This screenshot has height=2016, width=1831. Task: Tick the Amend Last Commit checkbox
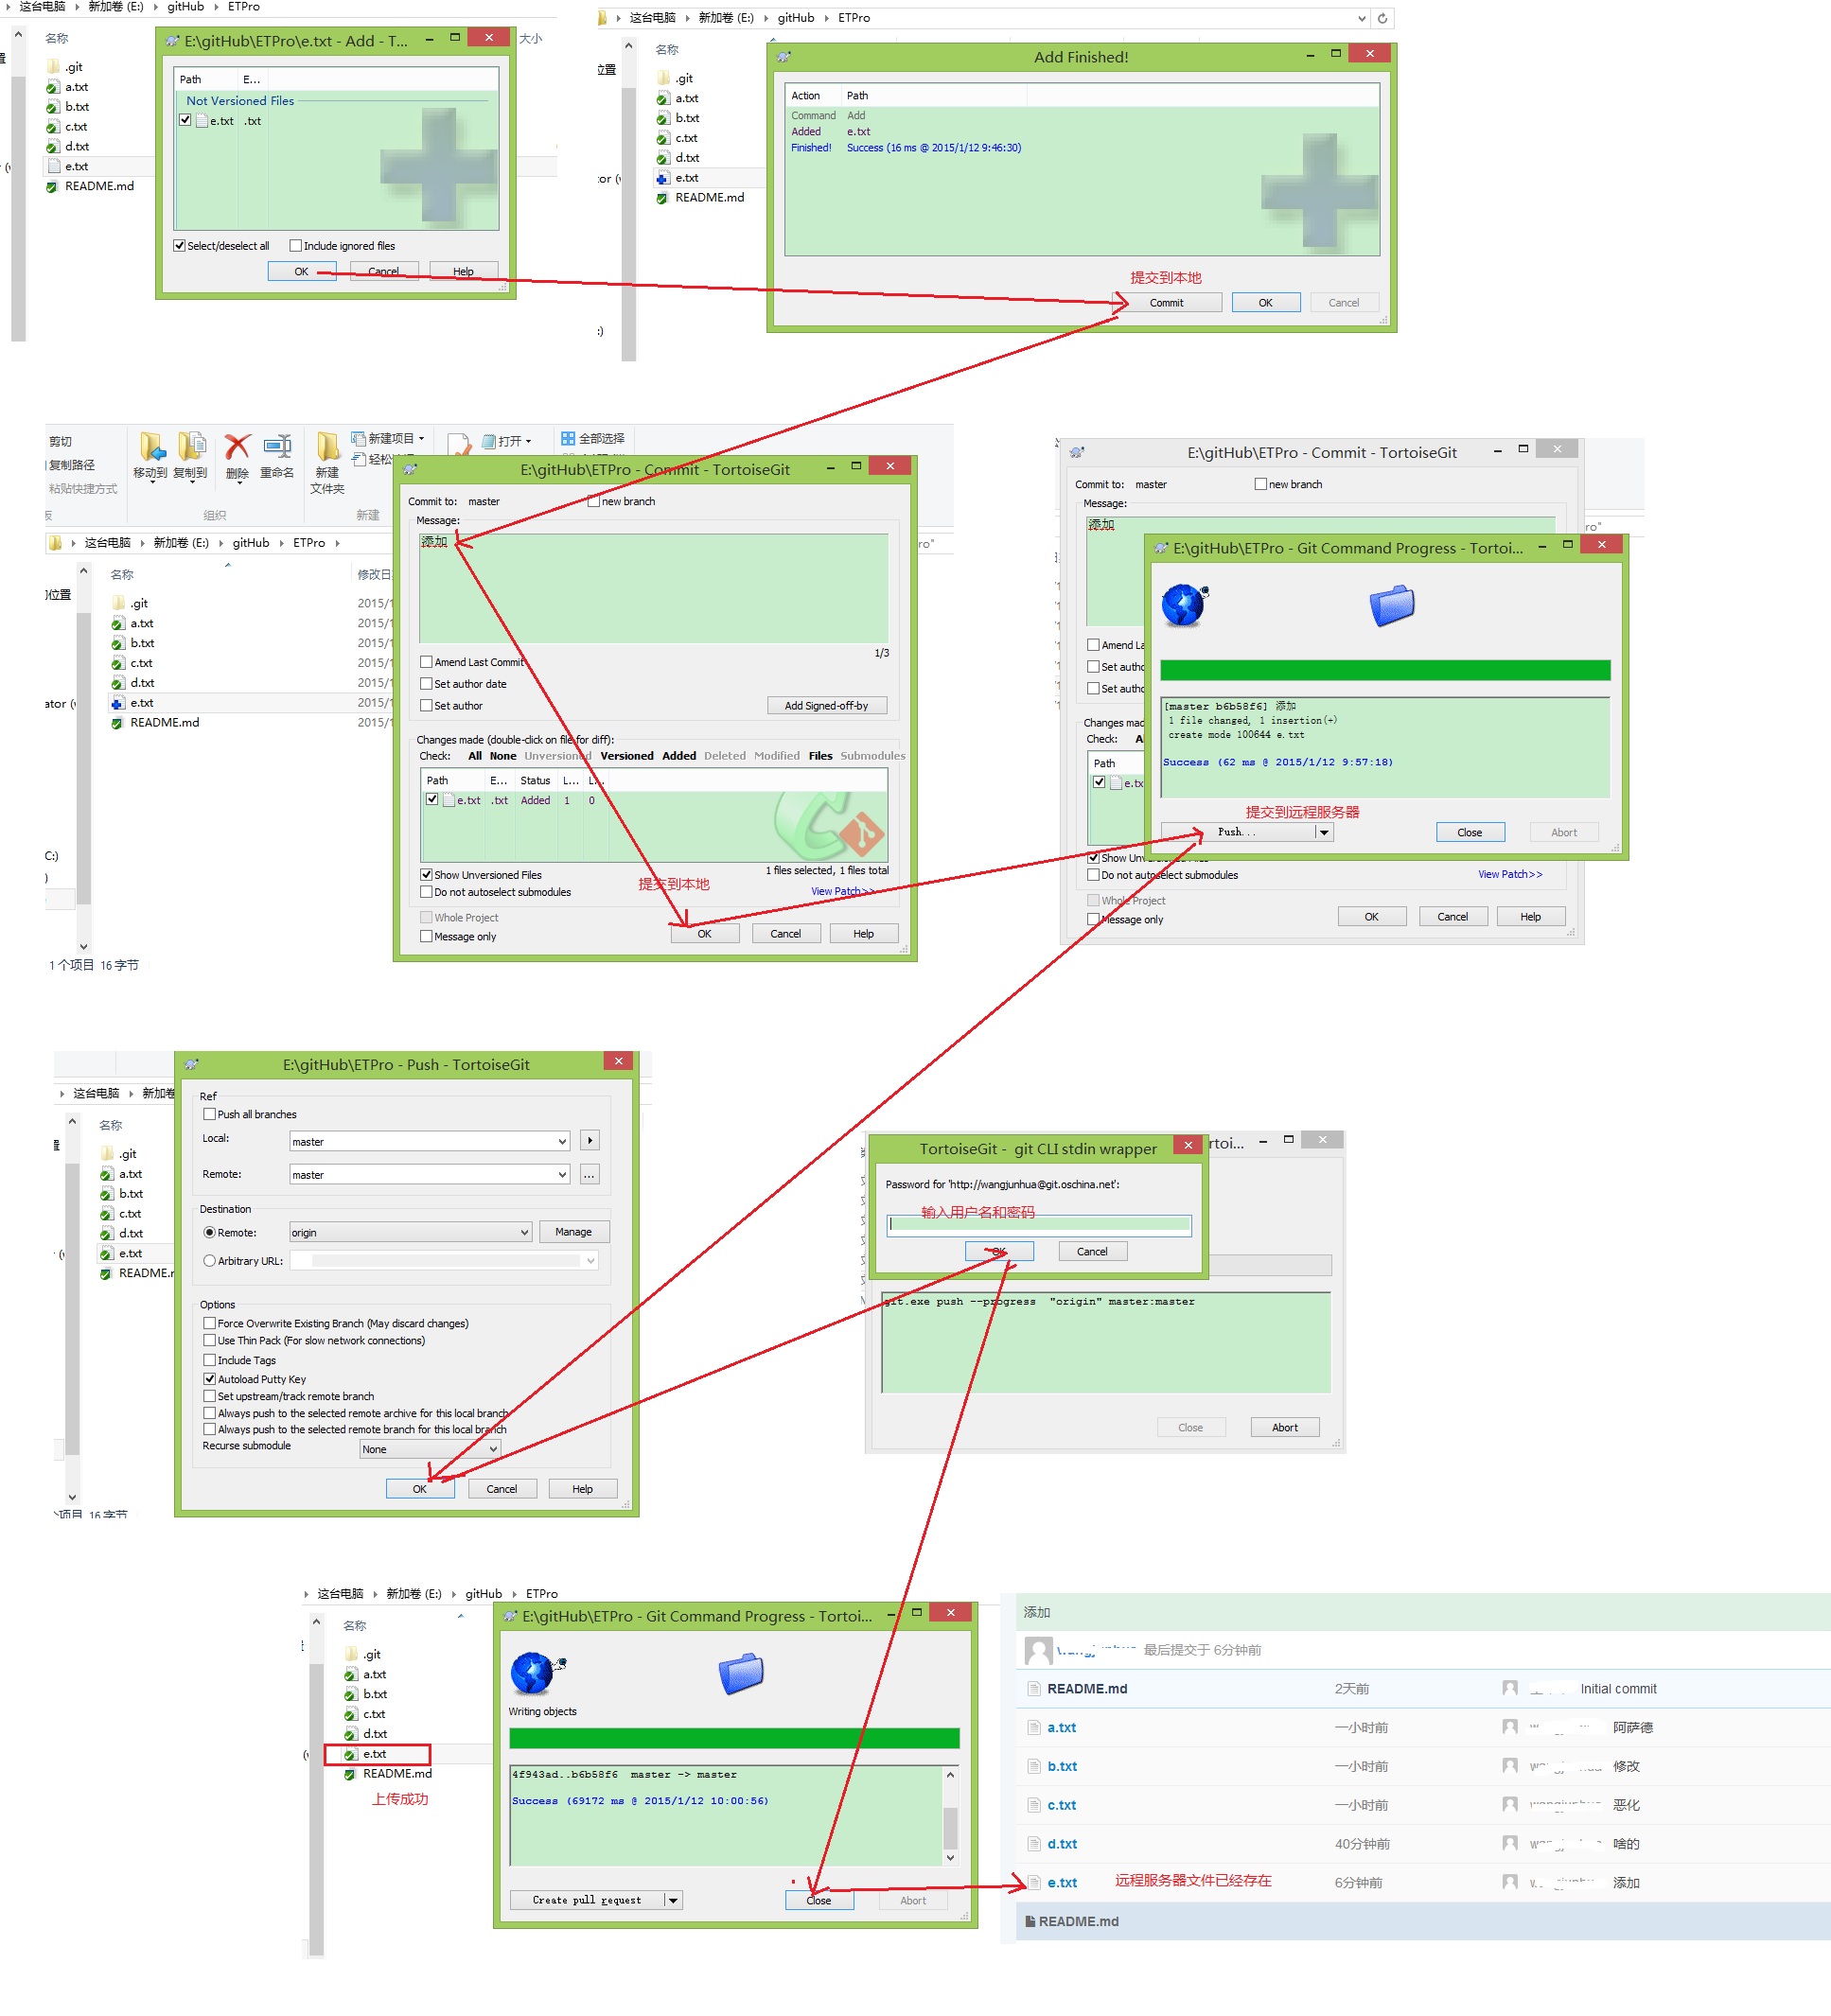pos(426,662)
